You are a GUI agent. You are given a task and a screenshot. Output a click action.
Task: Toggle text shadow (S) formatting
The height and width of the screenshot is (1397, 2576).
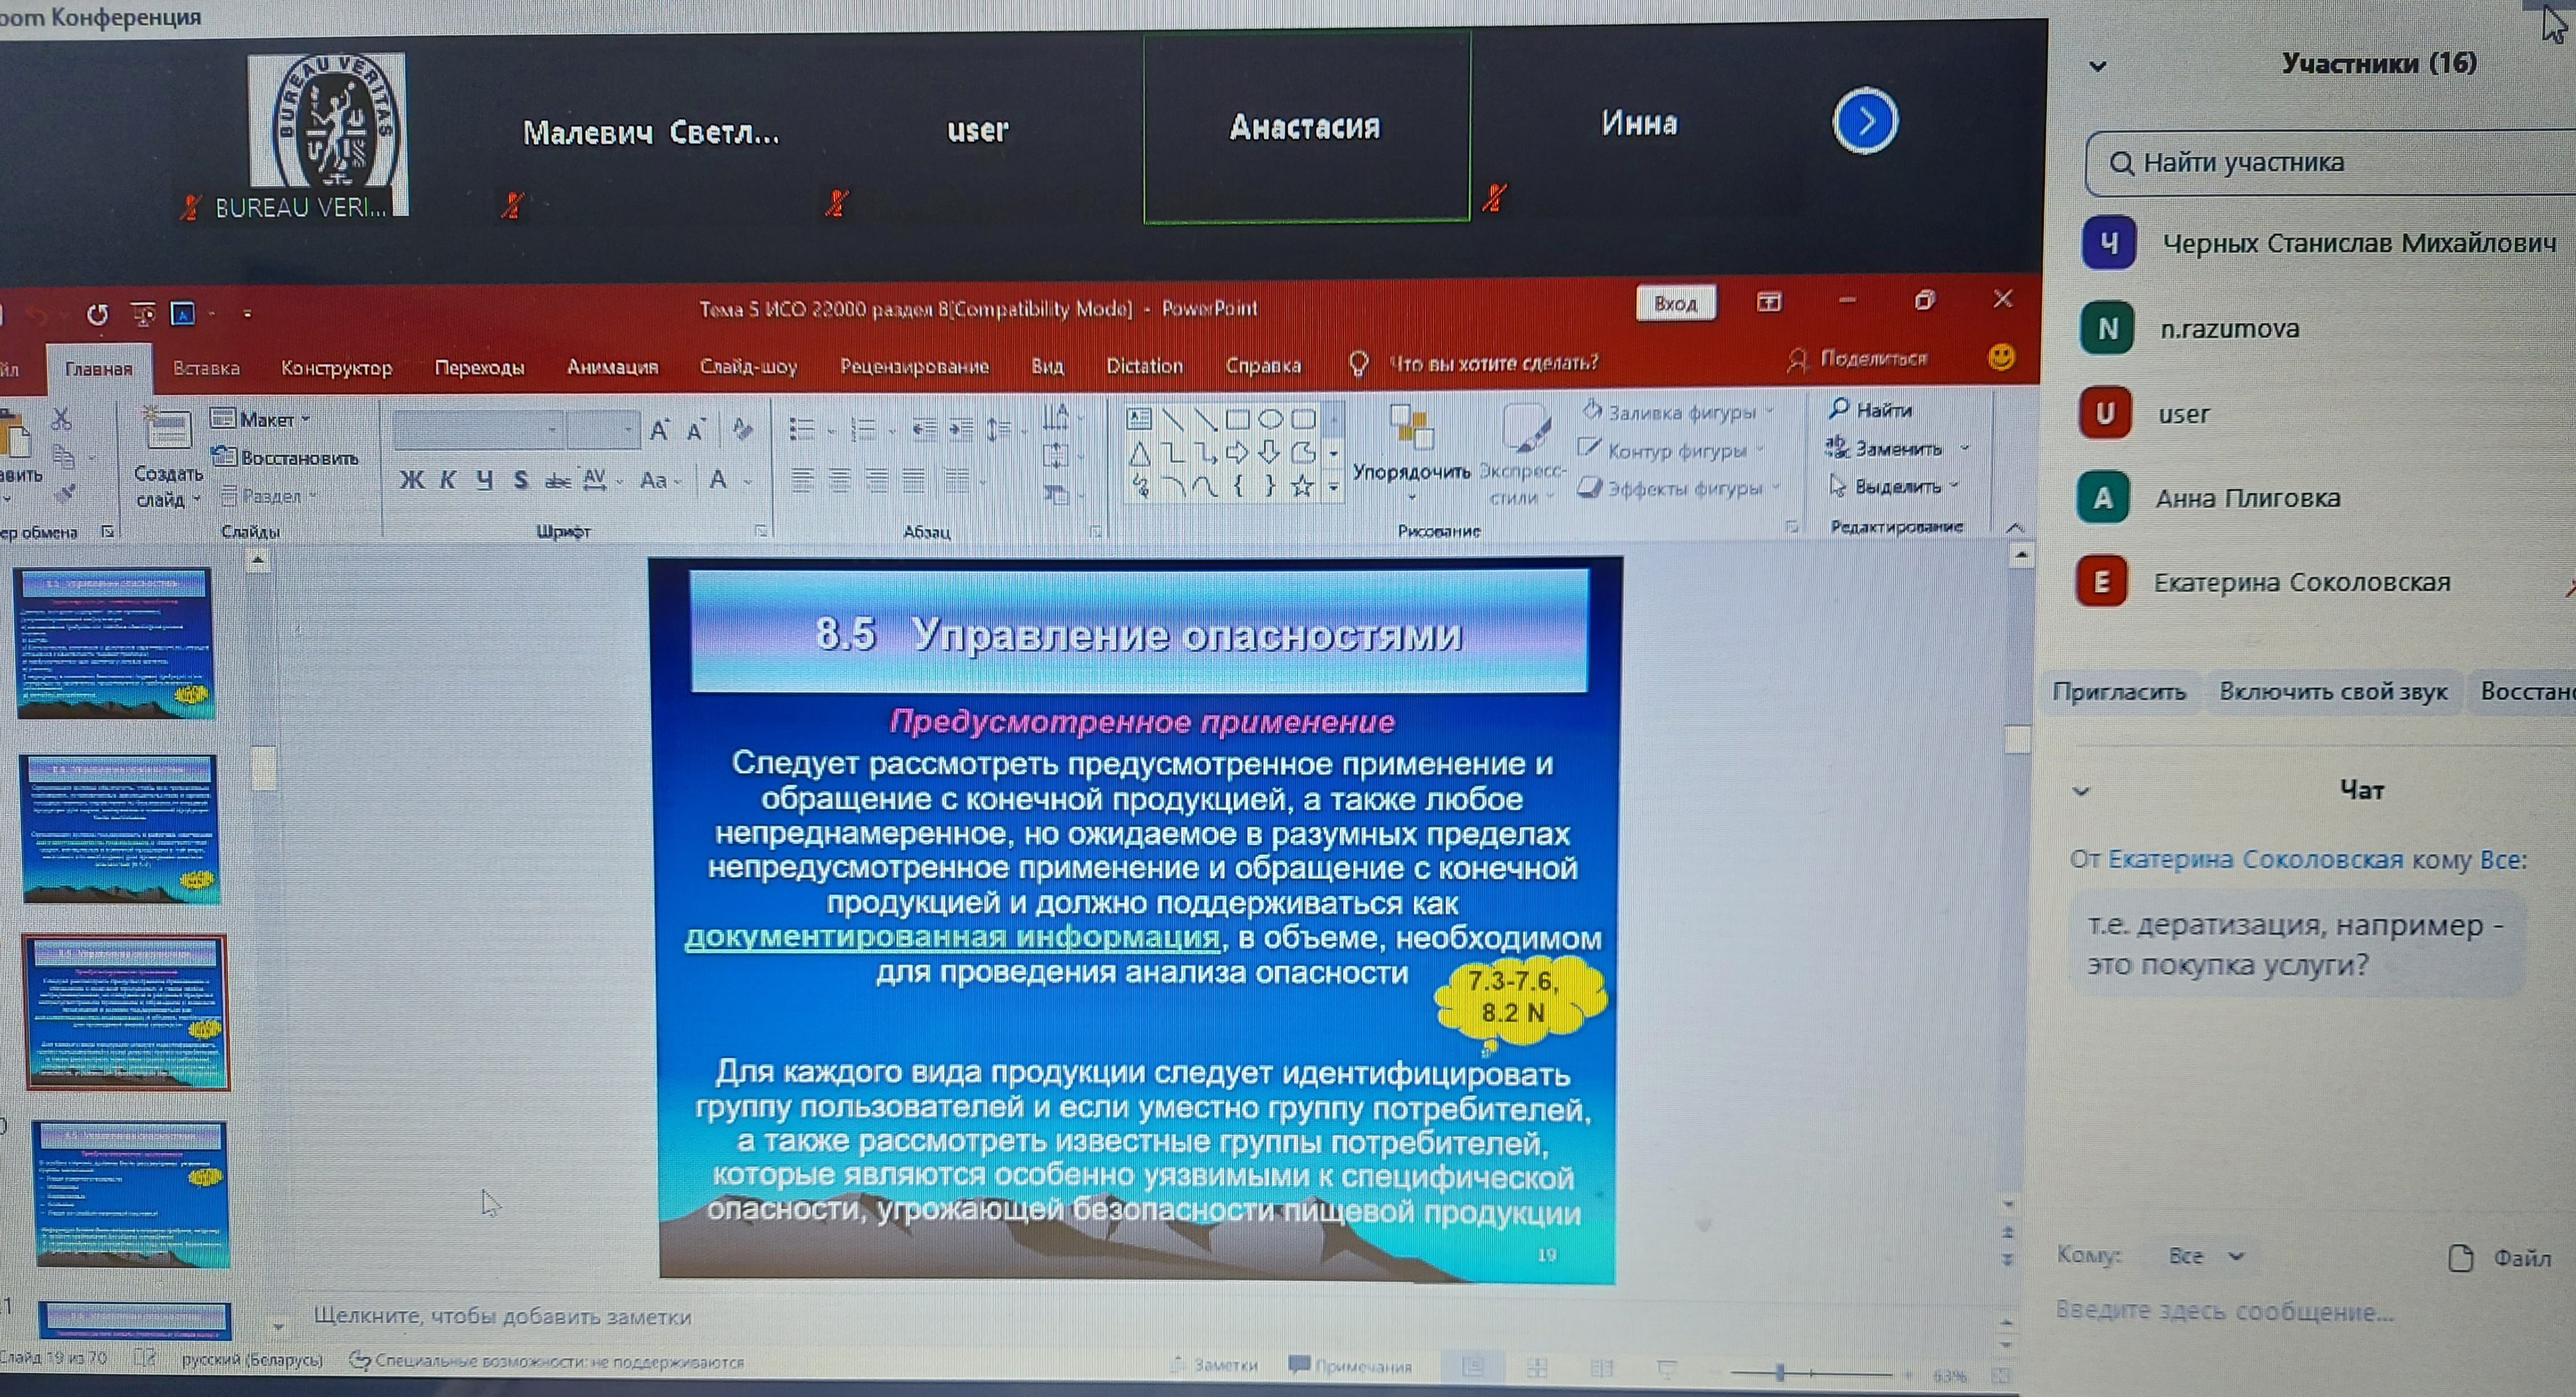(521, 480)
